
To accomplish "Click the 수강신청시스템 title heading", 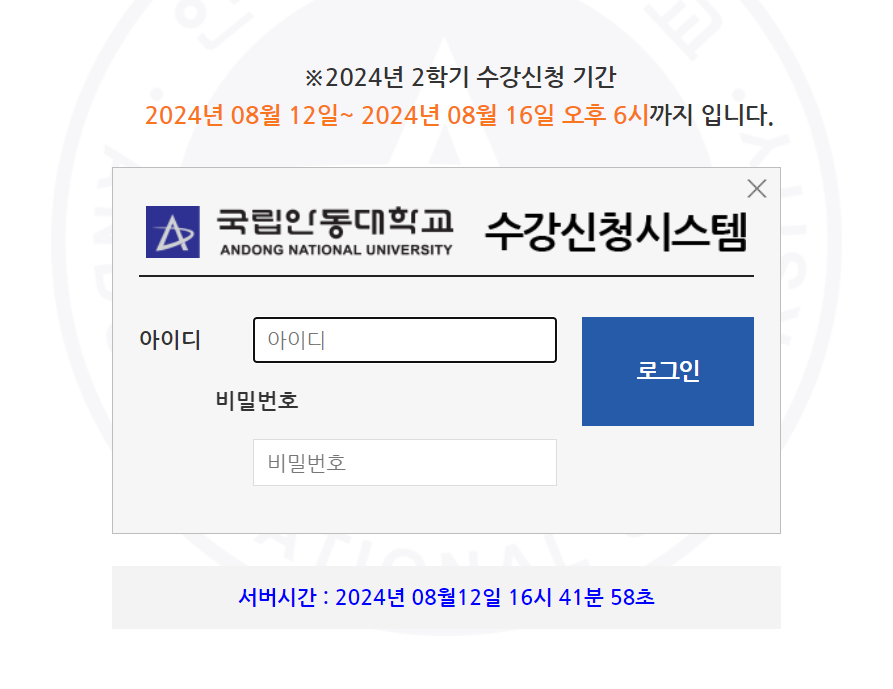I will click(616, 232).
